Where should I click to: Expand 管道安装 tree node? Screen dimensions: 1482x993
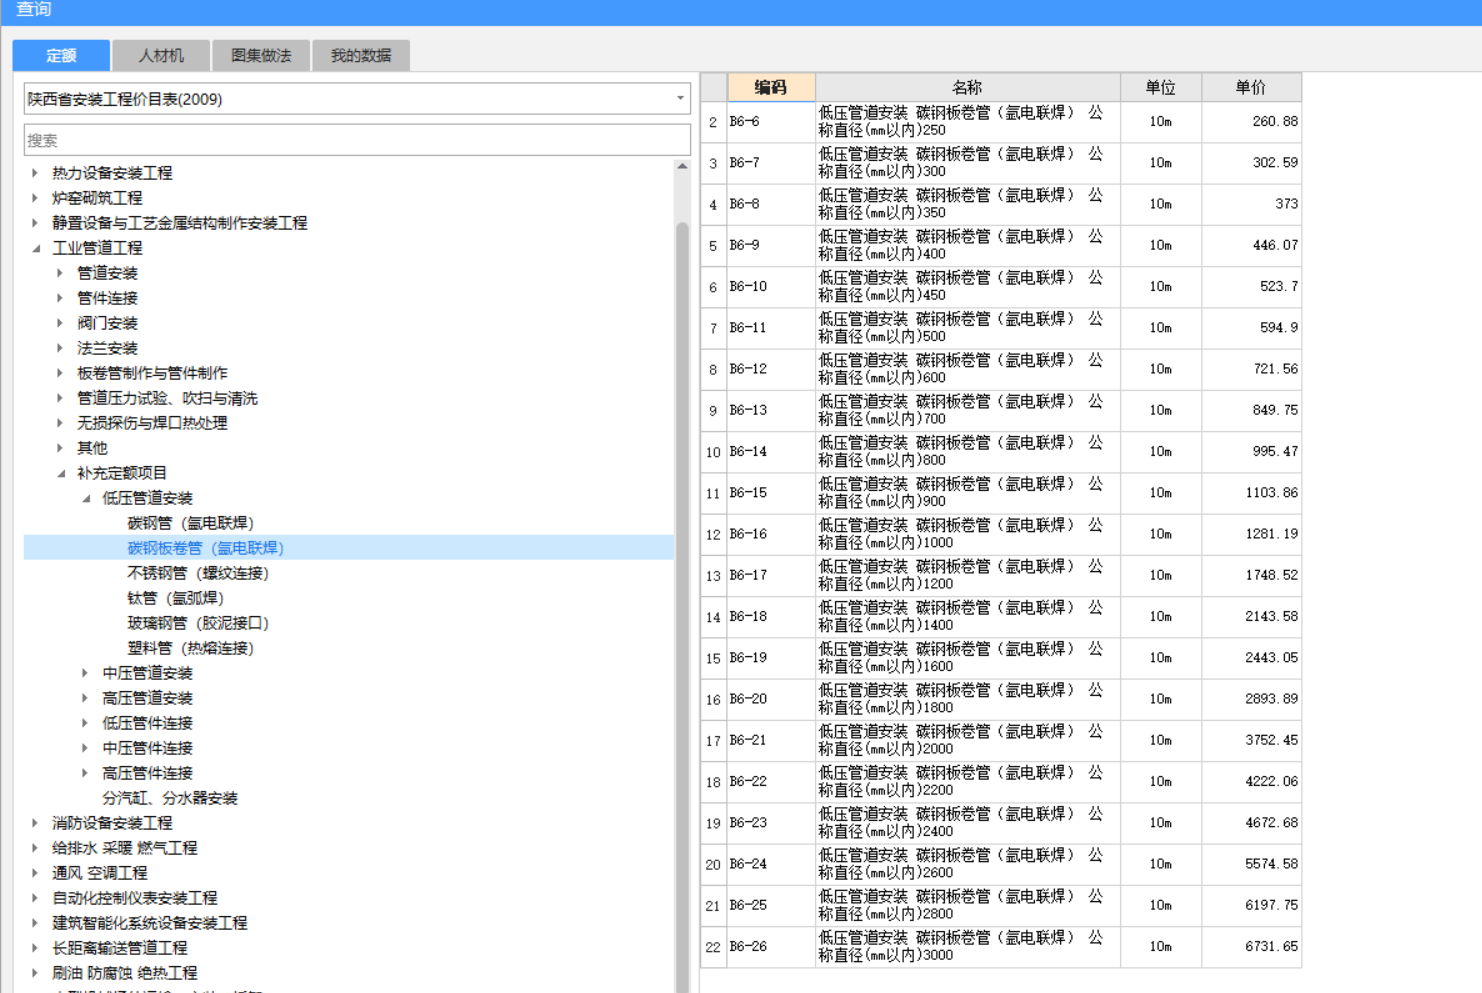point(60,273)
